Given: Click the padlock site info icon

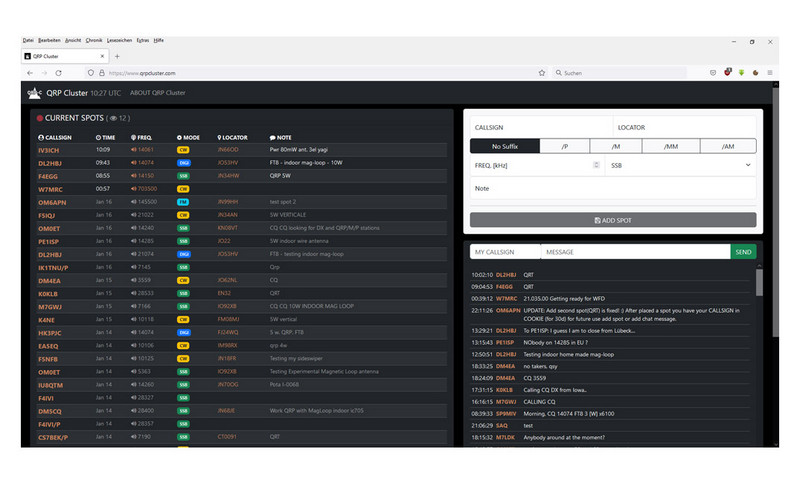Looking at the screenshot, I should click(x=102, y=73).
